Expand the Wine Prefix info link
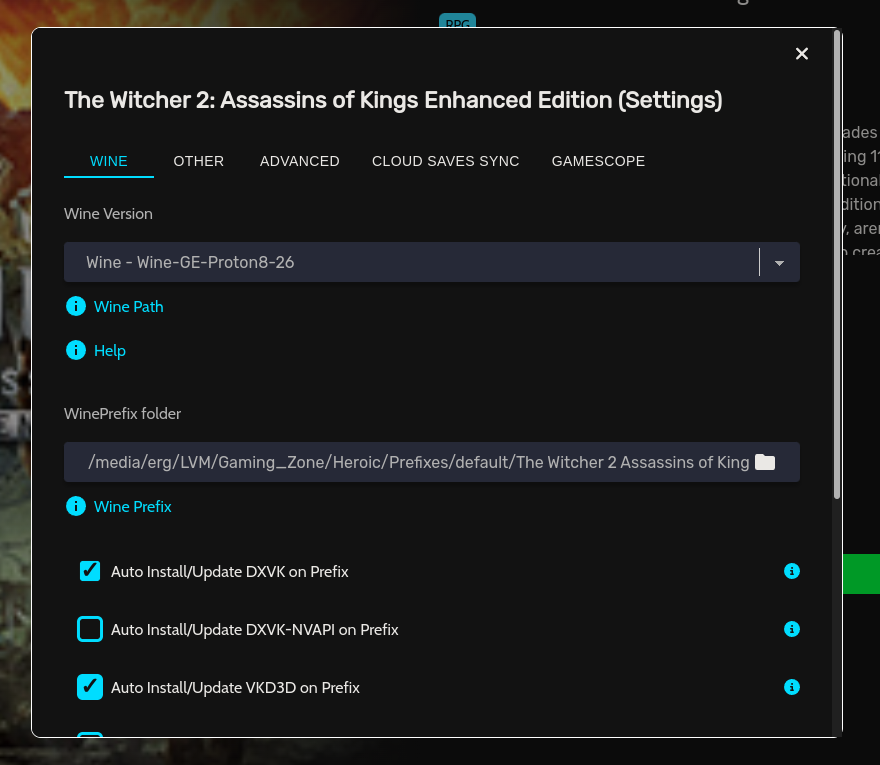The image size is (880, 765). point(132,506)
